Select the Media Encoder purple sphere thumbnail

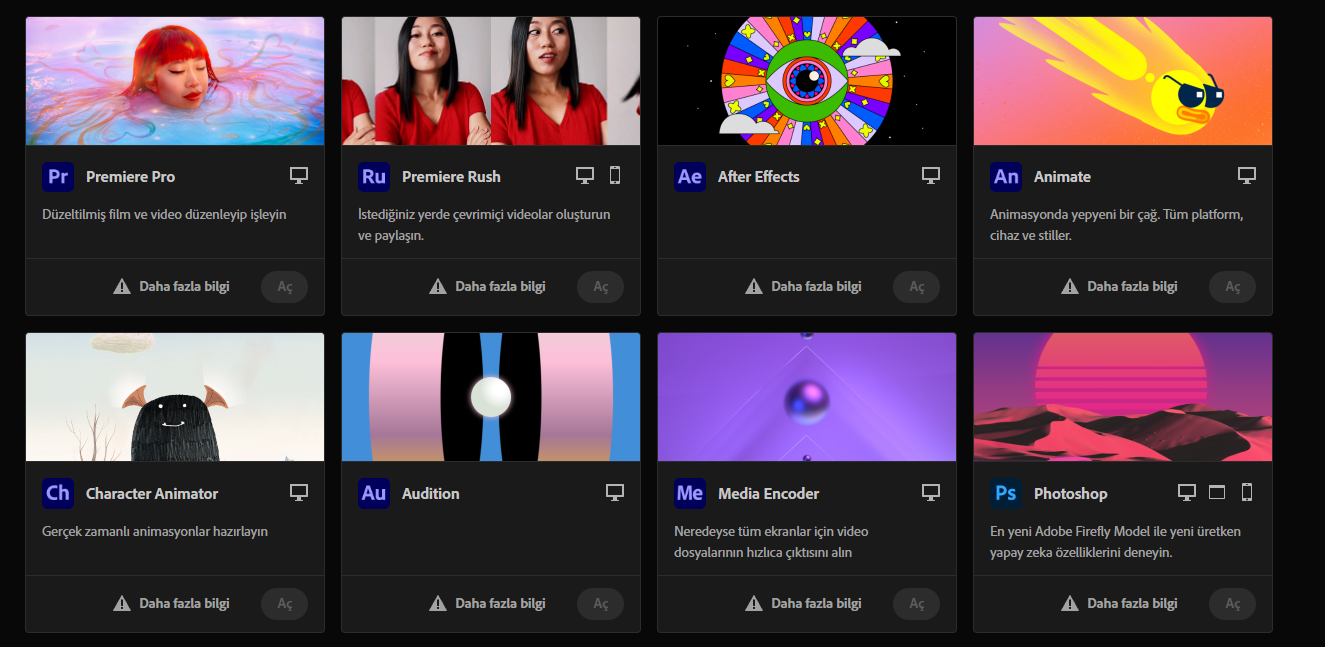pos(807,397)
